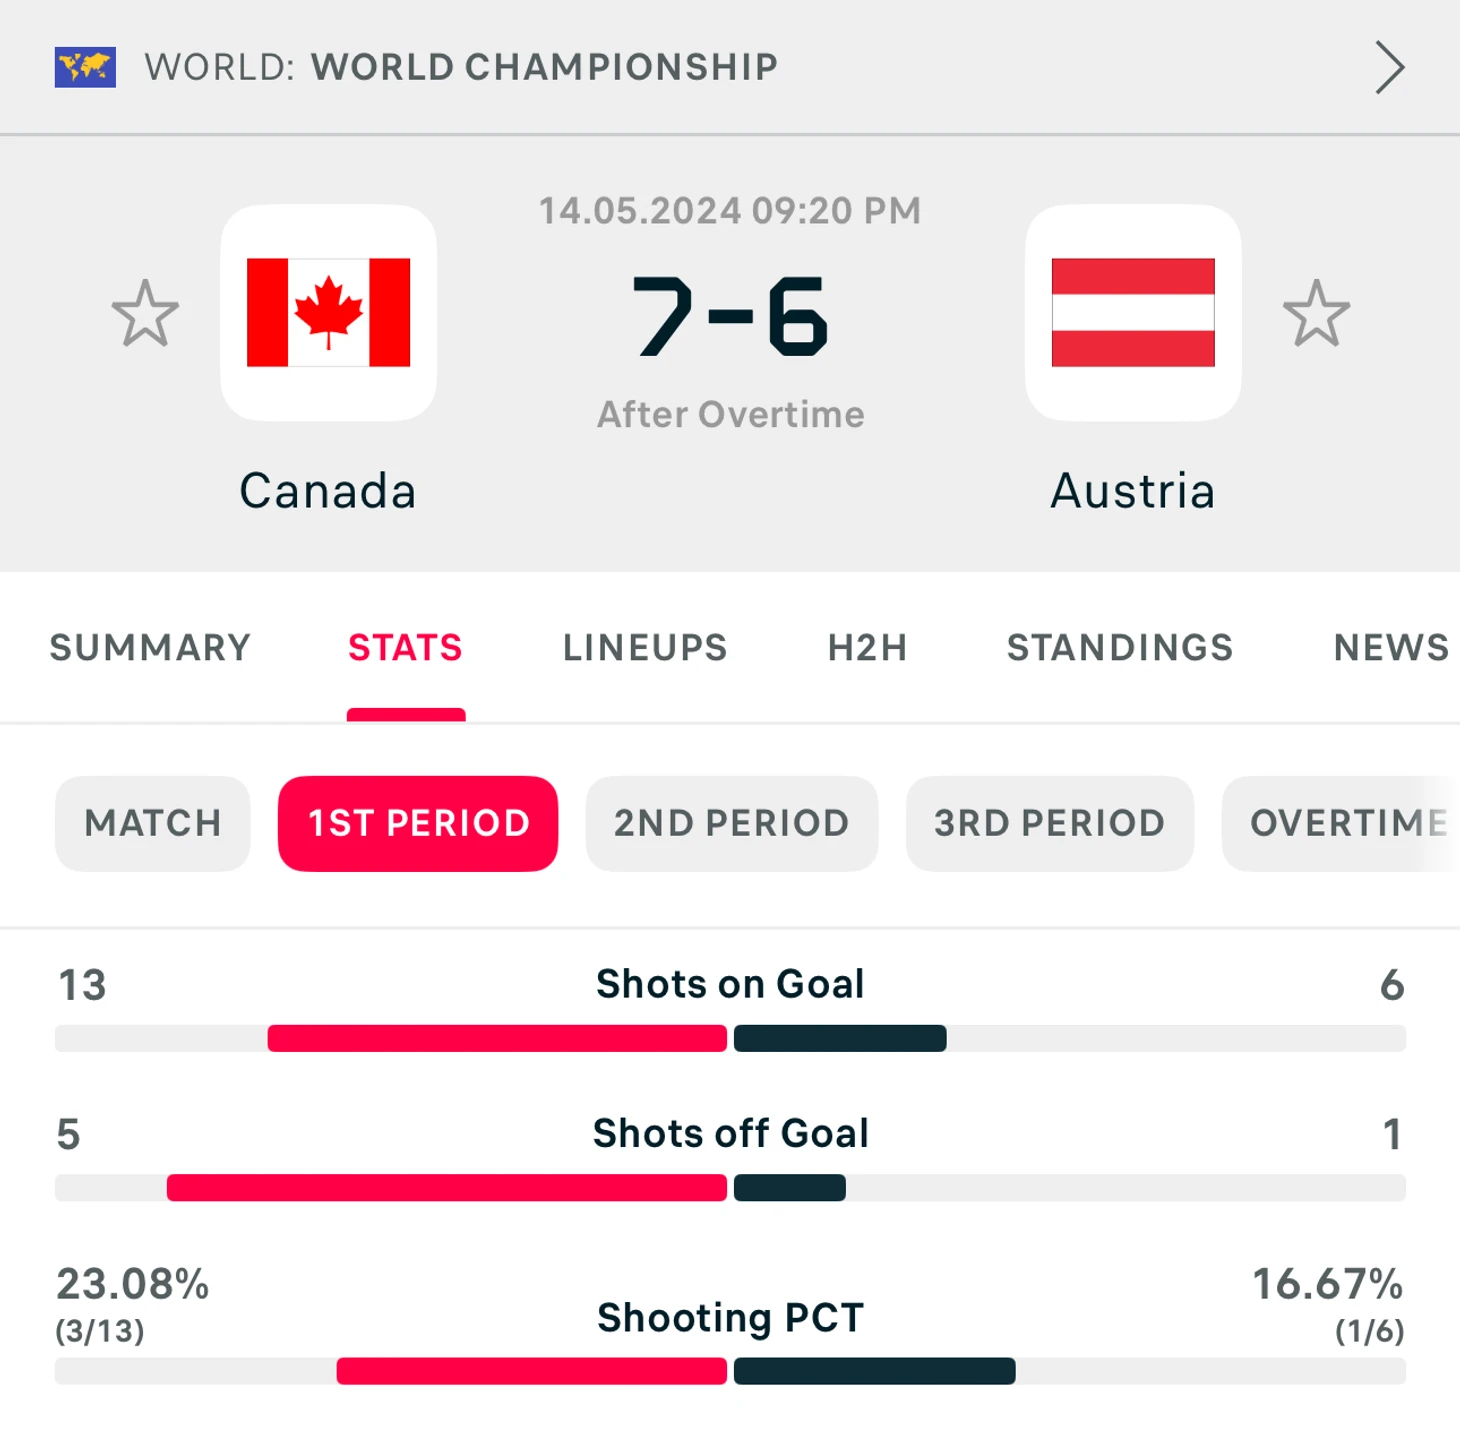Show 2nd Period statistics
1460x1429 pixels.
732,823
